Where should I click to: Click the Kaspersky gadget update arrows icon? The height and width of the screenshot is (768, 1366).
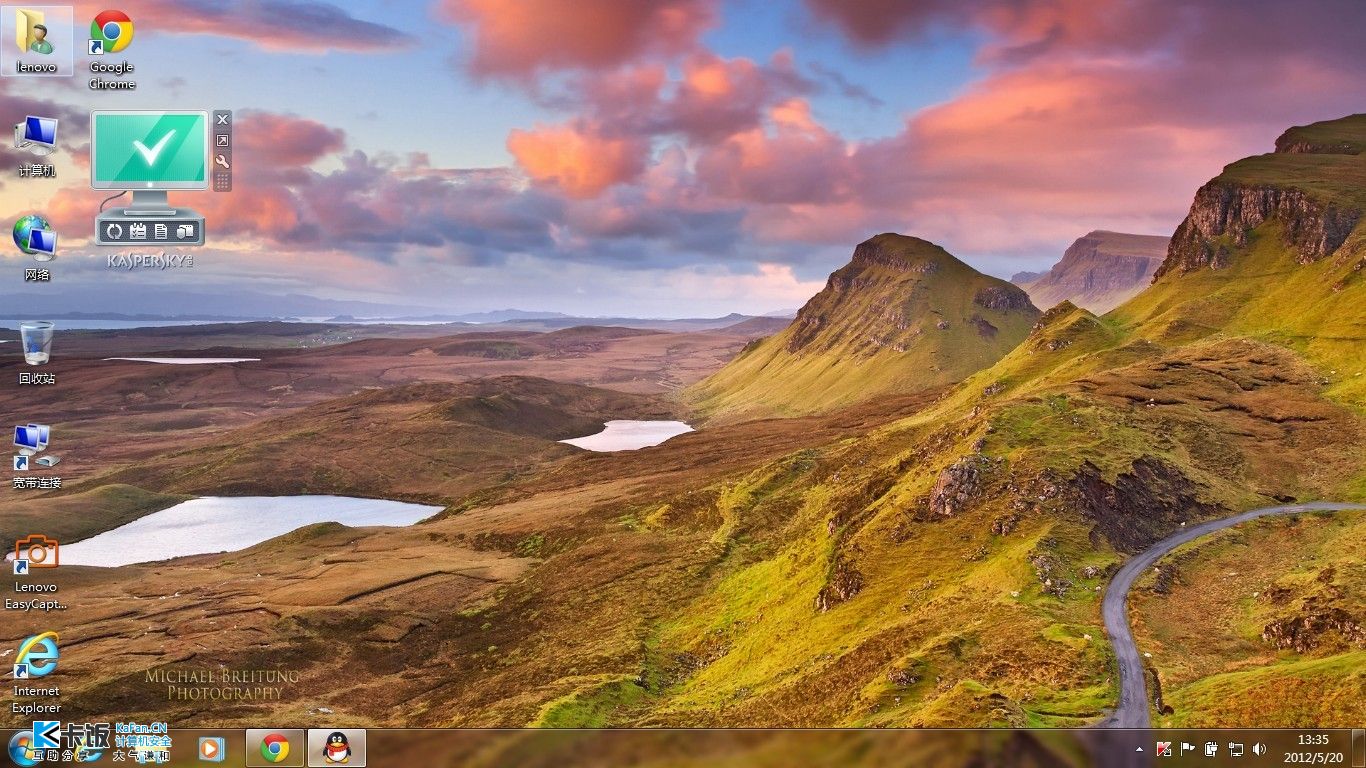[x=115, y=231]
